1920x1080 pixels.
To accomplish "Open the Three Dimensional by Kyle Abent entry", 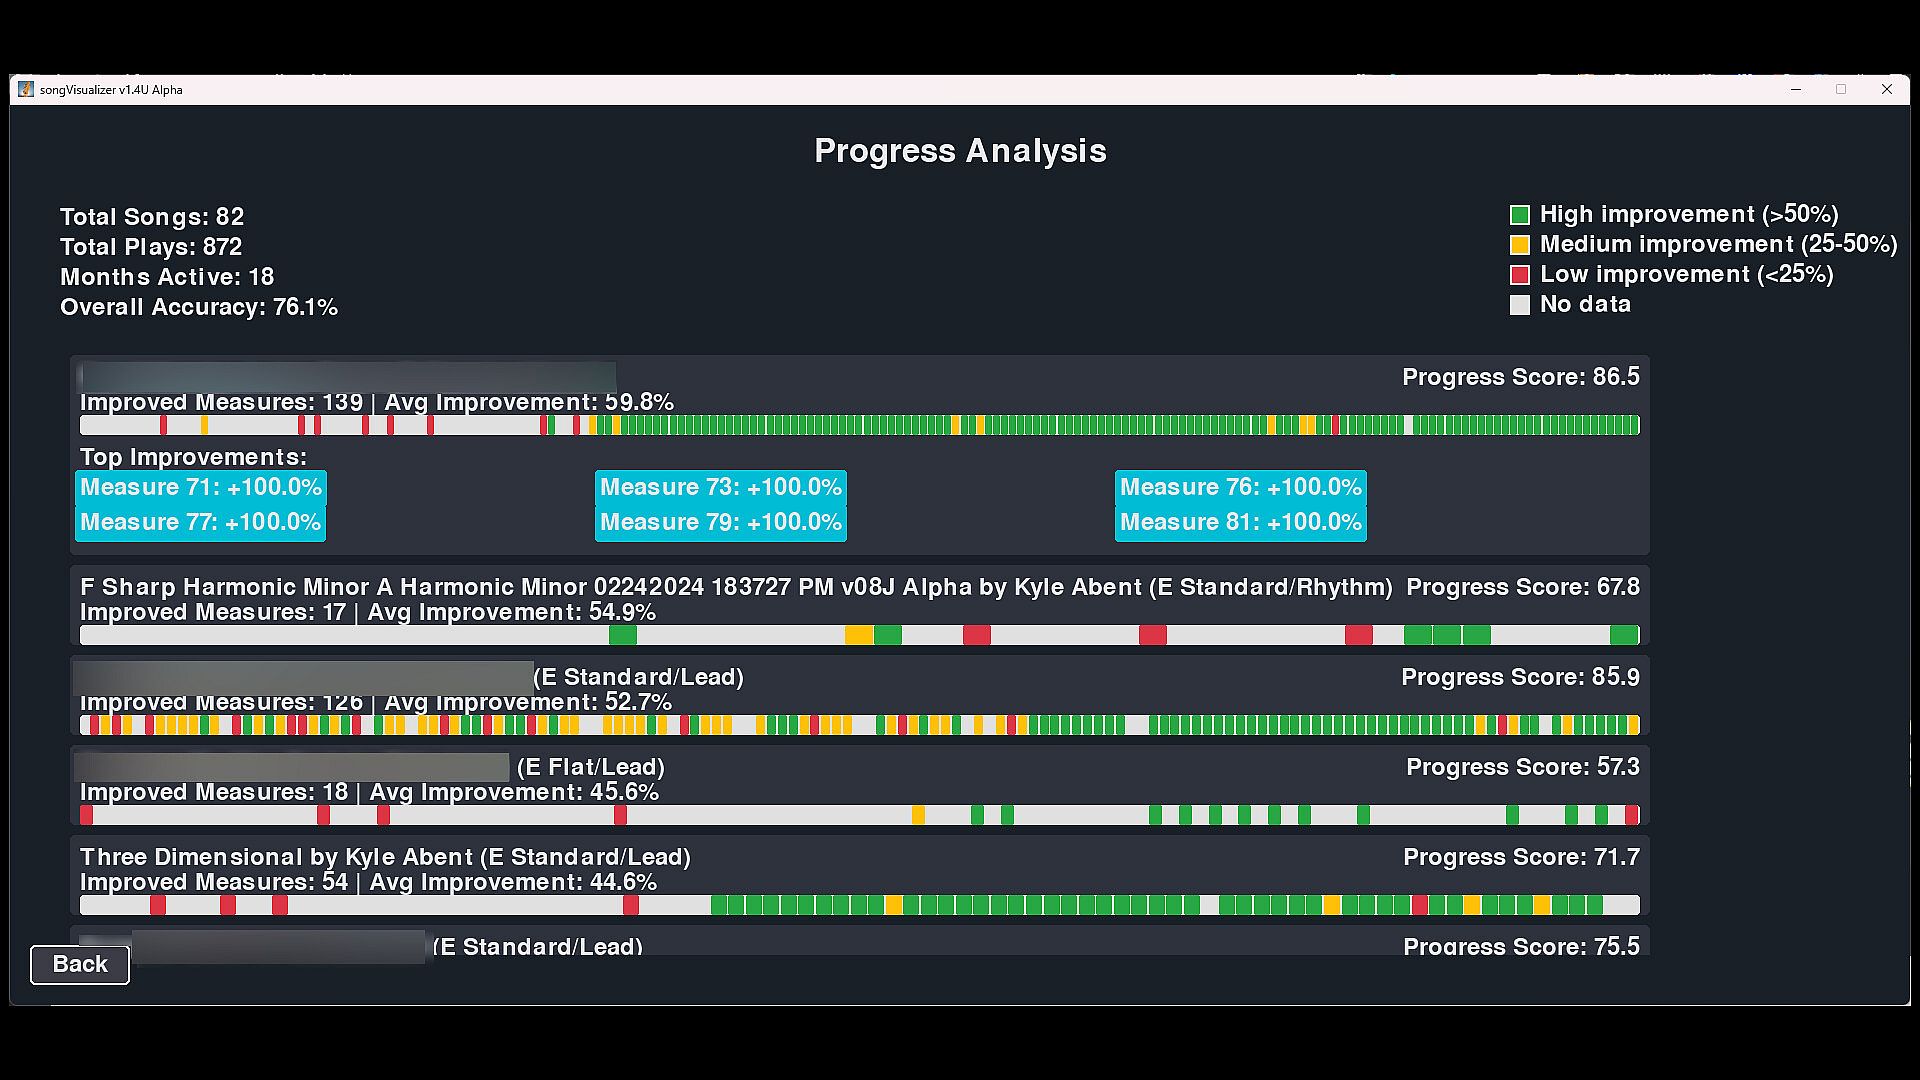I will (x=385, y=857).
